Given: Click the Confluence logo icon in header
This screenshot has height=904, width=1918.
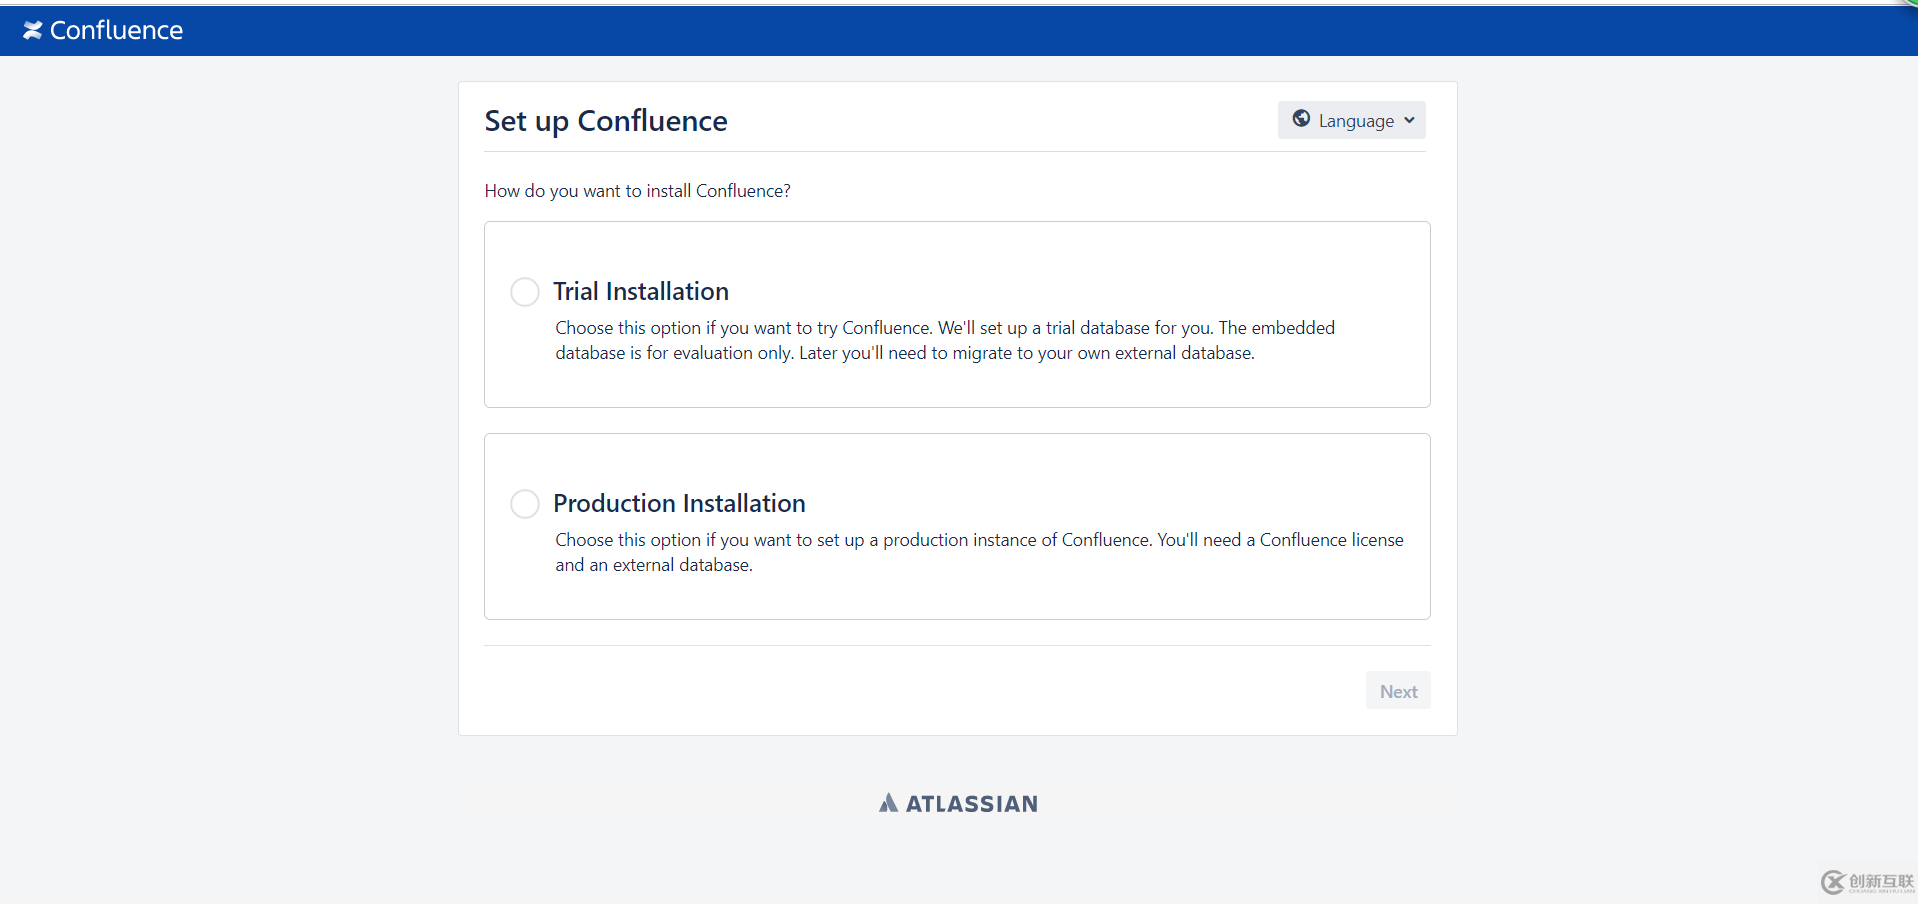Looking at the screenshot, I should point(33,31).
